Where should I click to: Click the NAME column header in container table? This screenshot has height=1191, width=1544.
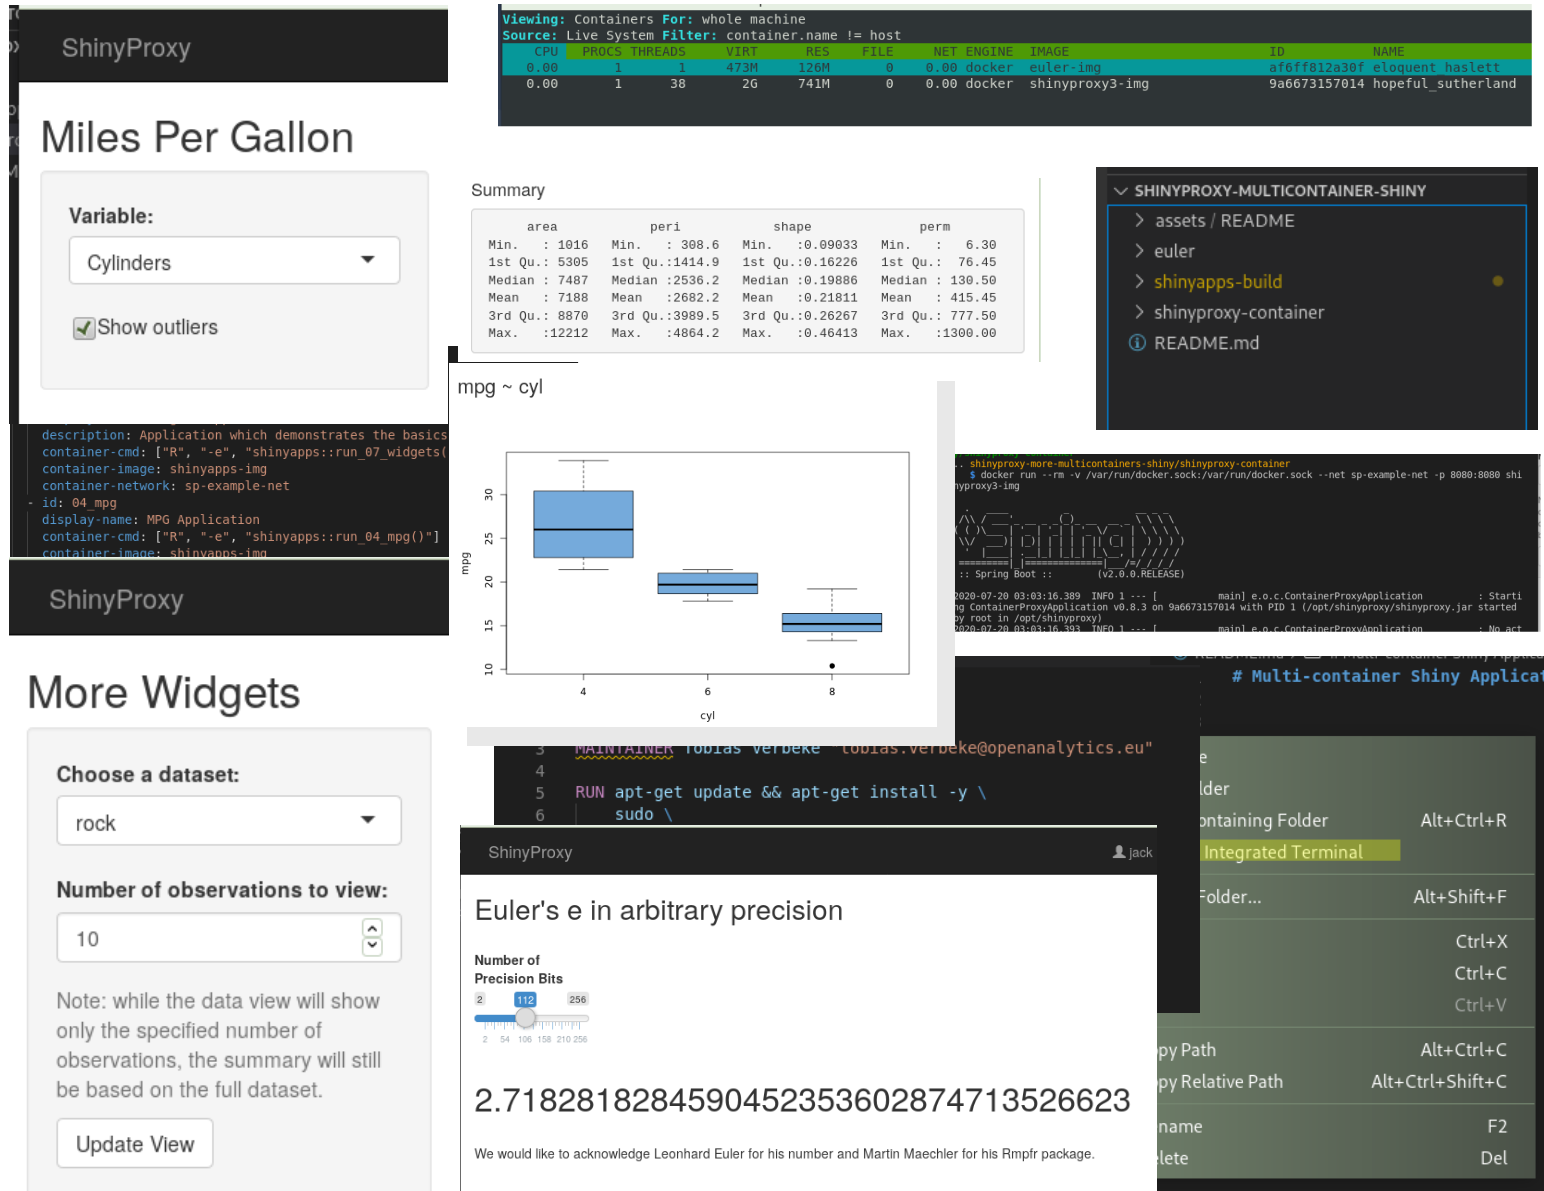pyautogui.click(x=1388, y=52)
